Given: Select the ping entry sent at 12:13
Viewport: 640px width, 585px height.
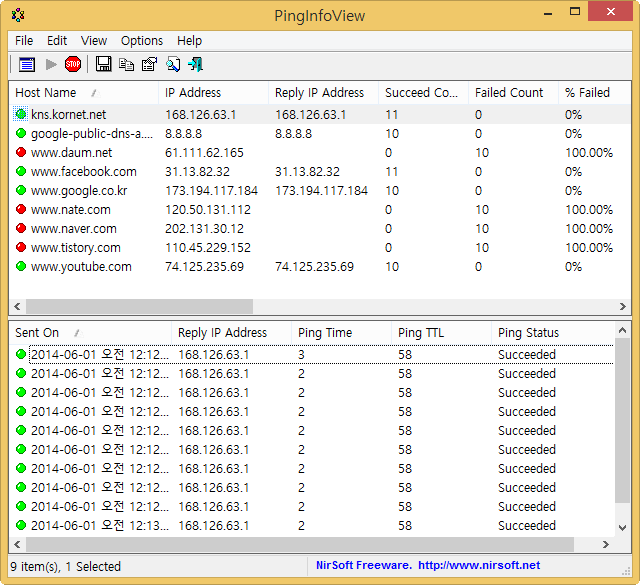Looking at the screenshot, I should click(x=311, y=525).
